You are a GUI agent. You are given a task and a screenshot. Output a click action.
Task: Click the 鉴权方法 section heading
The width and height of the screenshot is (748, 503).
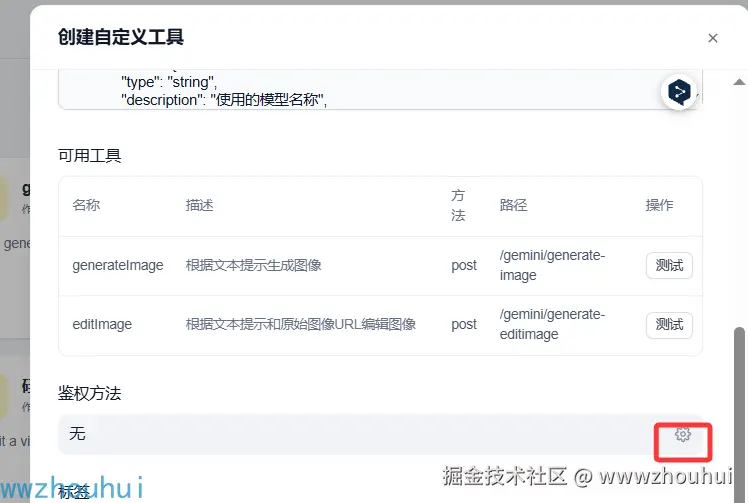point(90,393)
